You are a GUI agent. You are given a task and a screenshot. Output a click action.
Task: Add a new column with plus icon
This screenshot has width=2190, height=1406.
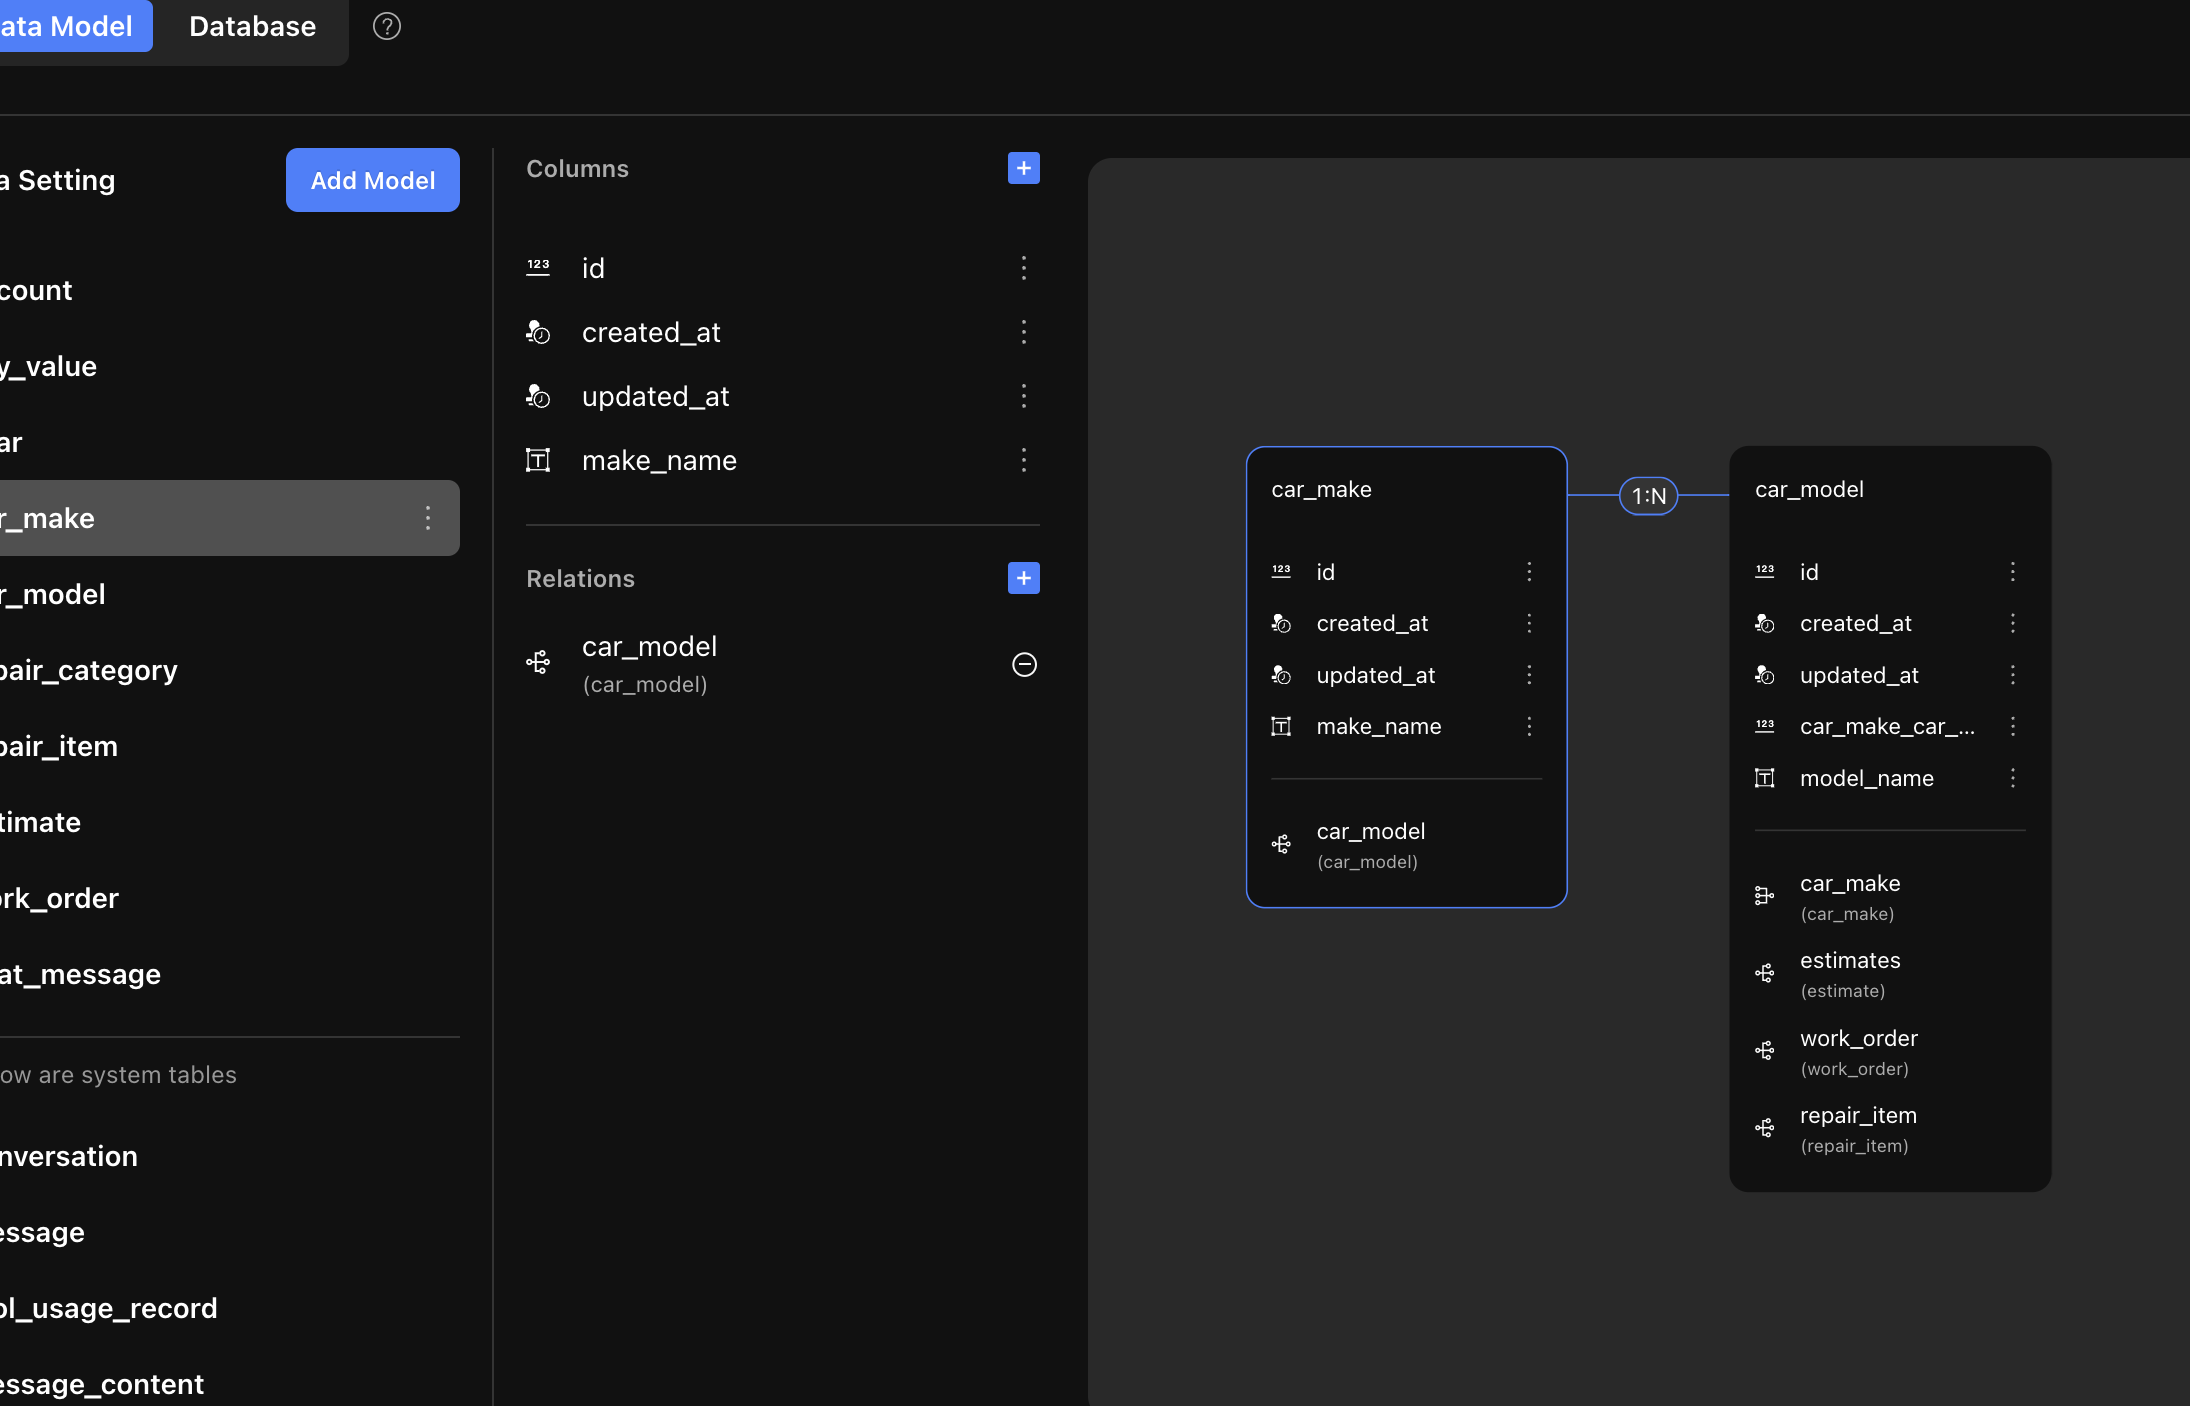1023,168
